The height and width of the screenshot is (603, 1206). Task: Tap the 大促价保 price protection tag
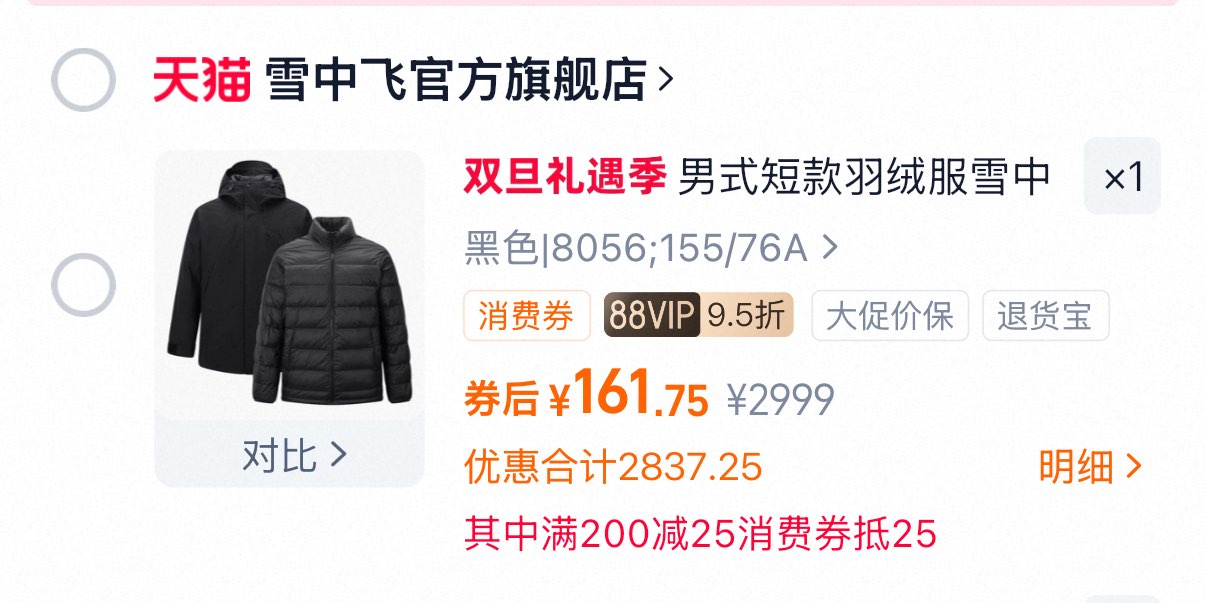point(890,316)
